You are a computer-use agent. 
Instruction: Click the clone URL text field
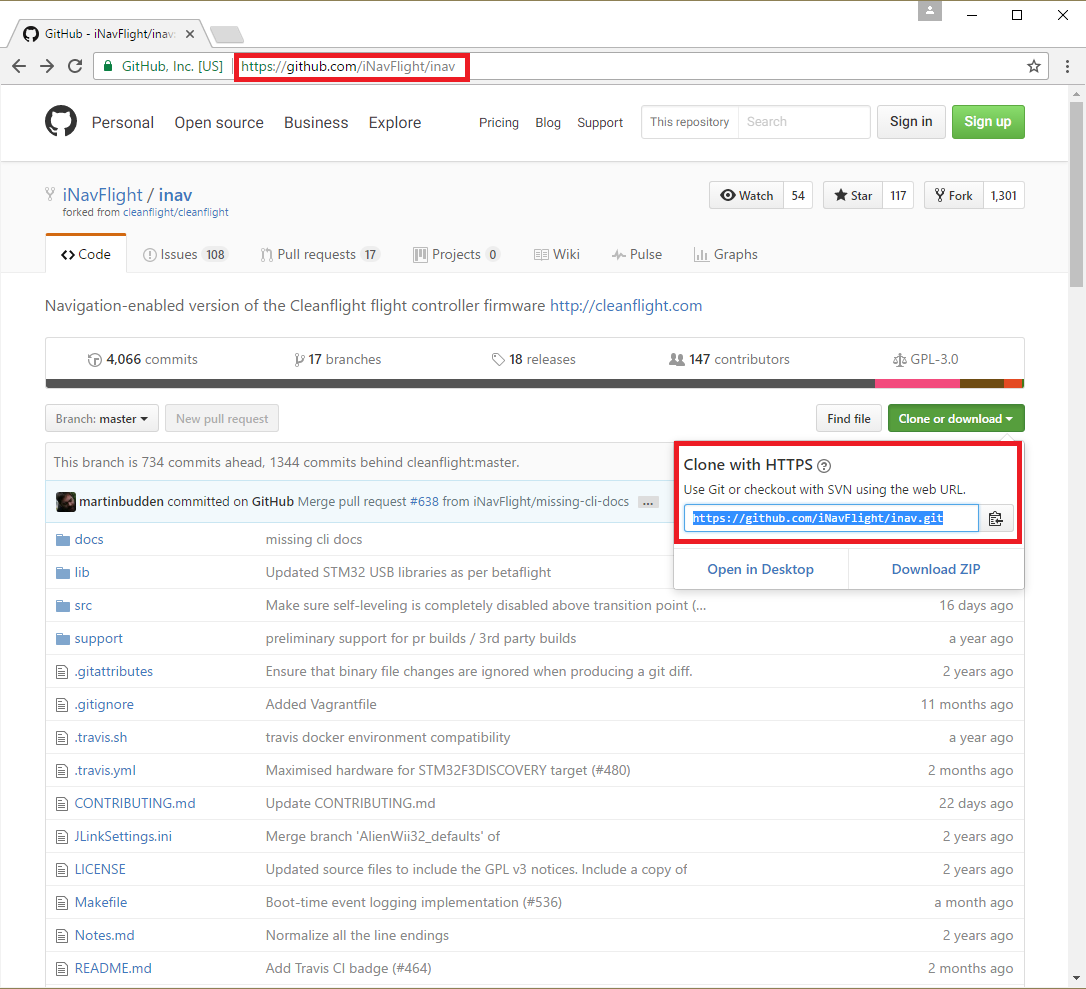(x=831, y=519)
